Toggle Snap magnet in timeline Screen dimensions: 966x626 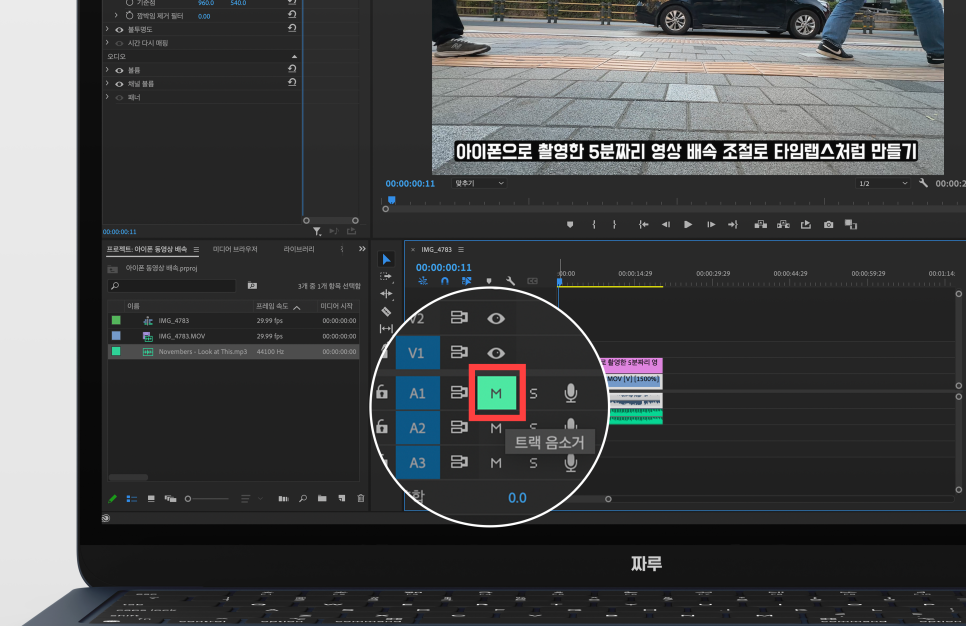click(445, 281)
